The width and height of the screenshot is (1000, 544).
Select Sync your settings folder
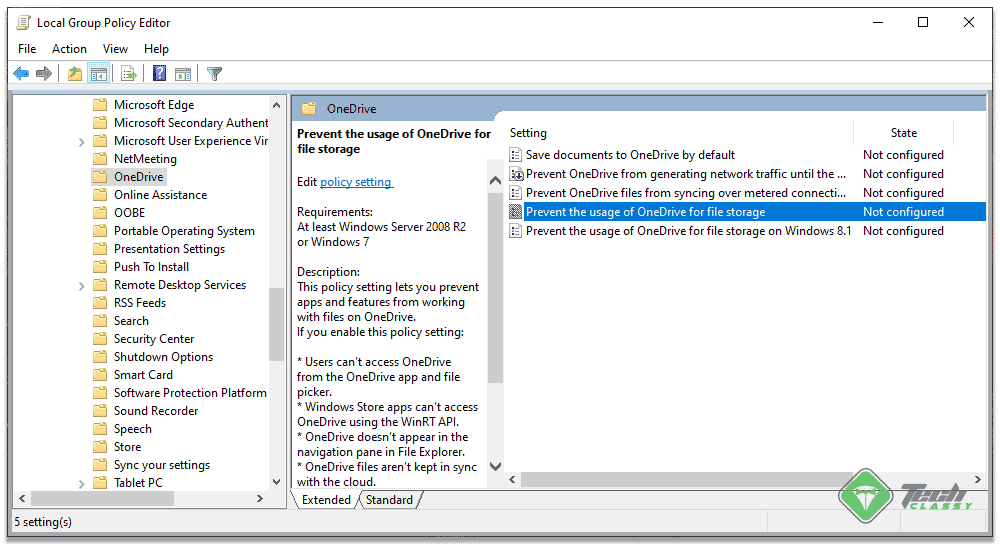click(162, 465)
